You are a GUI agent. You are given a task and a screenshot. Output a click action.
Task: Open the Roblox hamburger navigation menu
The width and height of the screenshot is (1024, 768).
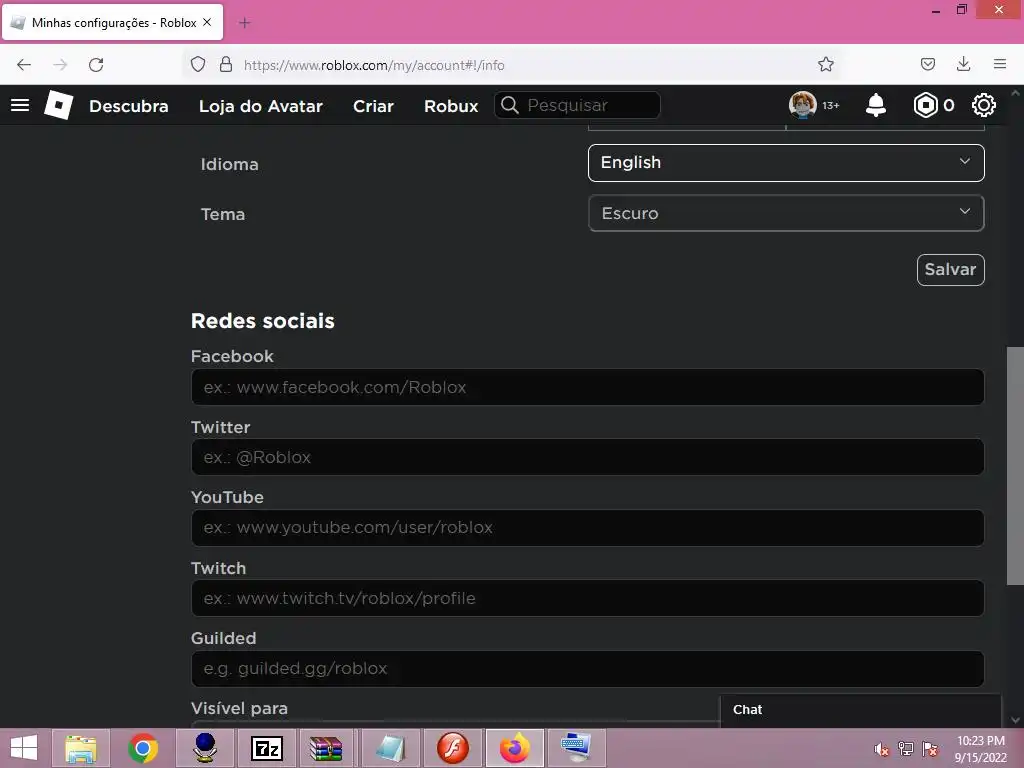20,105
